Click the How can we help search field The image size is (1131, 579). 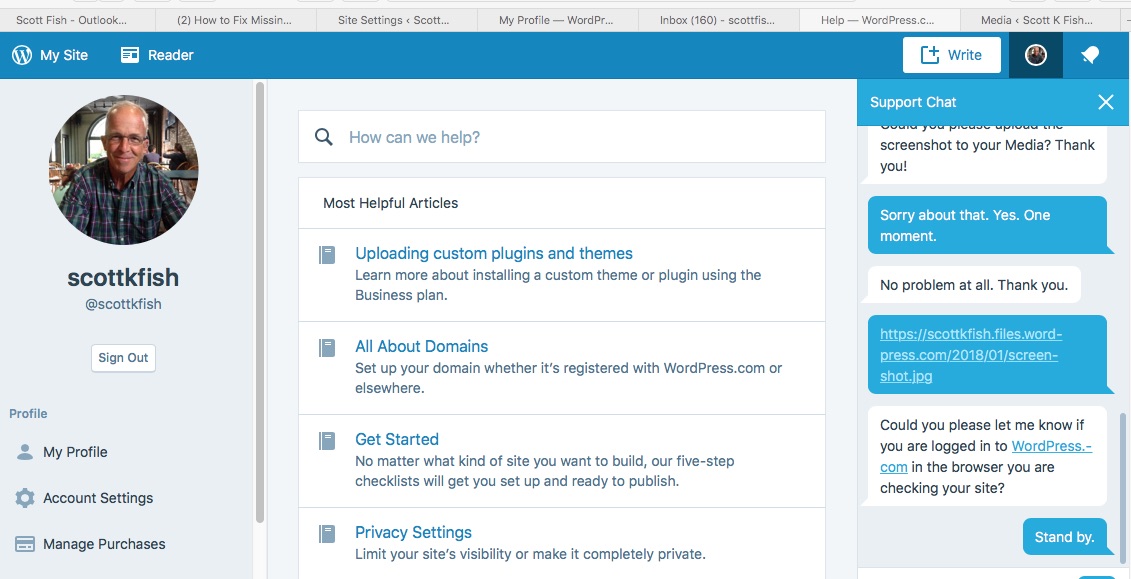tap(580, 137)
